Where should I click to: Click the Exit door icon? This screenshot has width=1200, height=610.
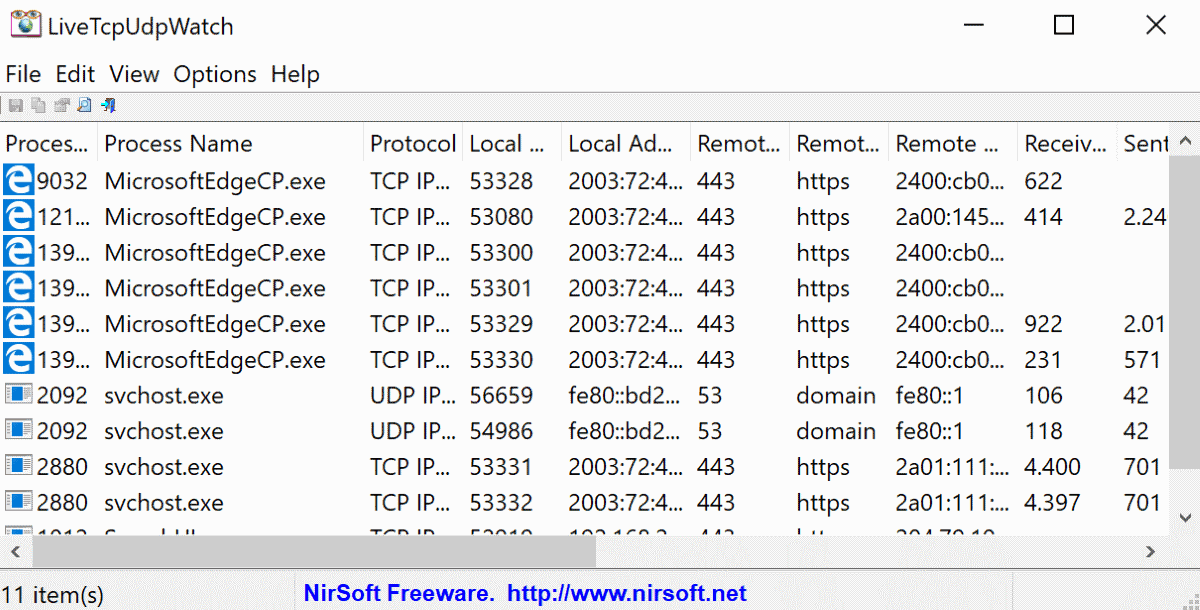click(109, 105)
